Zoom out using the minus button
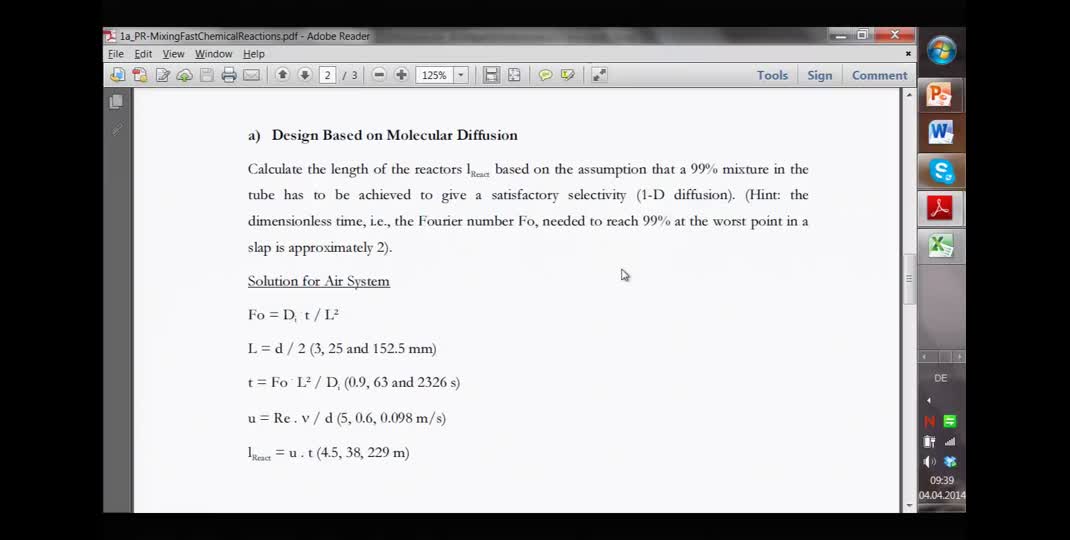 point(379,75)
